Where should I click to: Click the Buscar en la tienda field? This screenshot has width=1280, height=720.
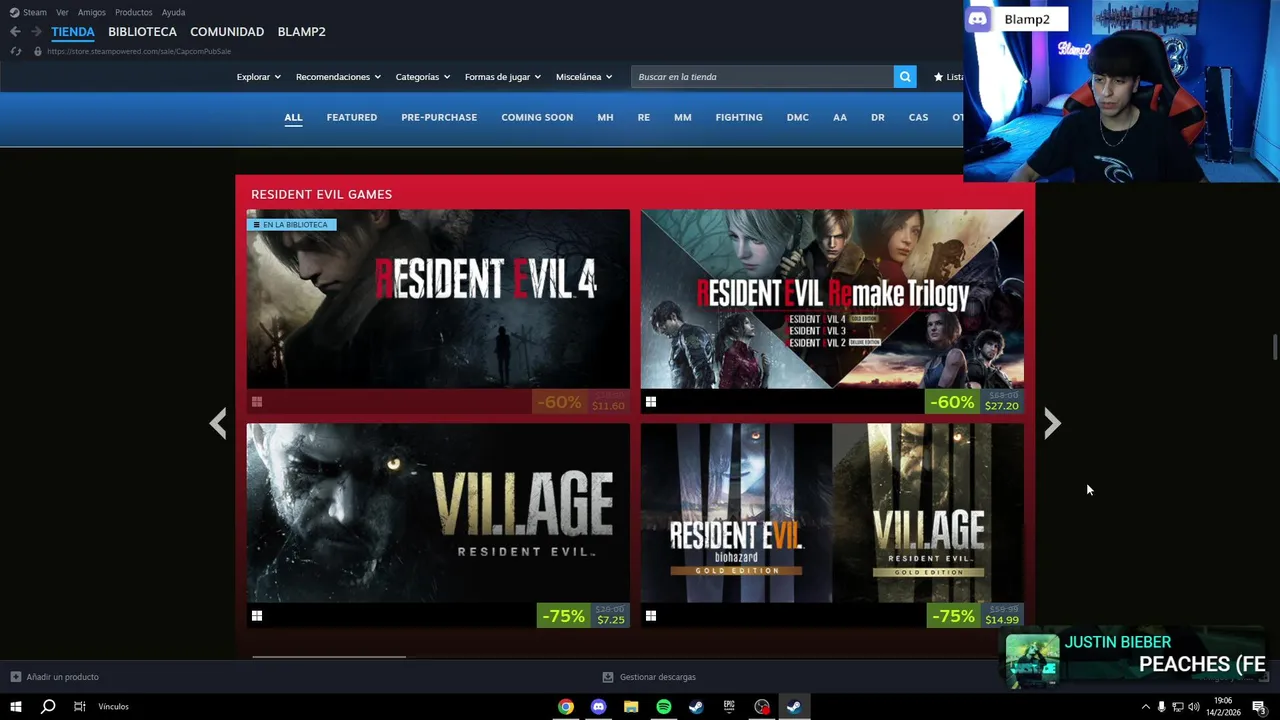(763, 77)
